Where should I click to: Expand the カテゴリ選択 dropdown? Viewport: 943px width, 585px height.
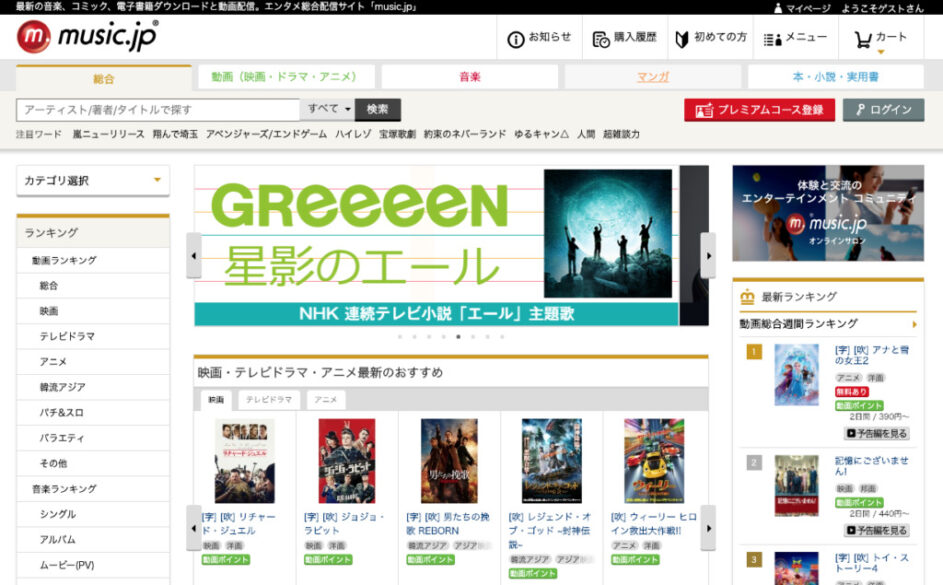pos(93,180)
